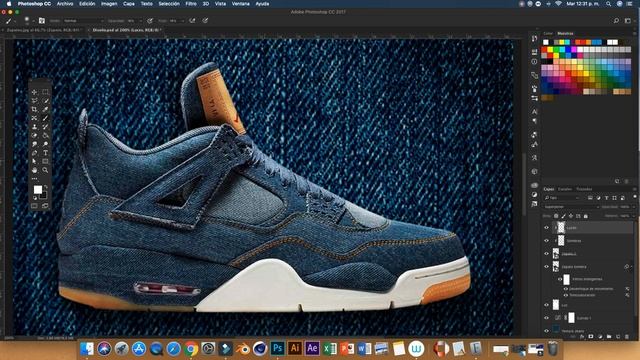Select the Rectangle shape tool
Screen dimensions: 640x360
point(45,162)
